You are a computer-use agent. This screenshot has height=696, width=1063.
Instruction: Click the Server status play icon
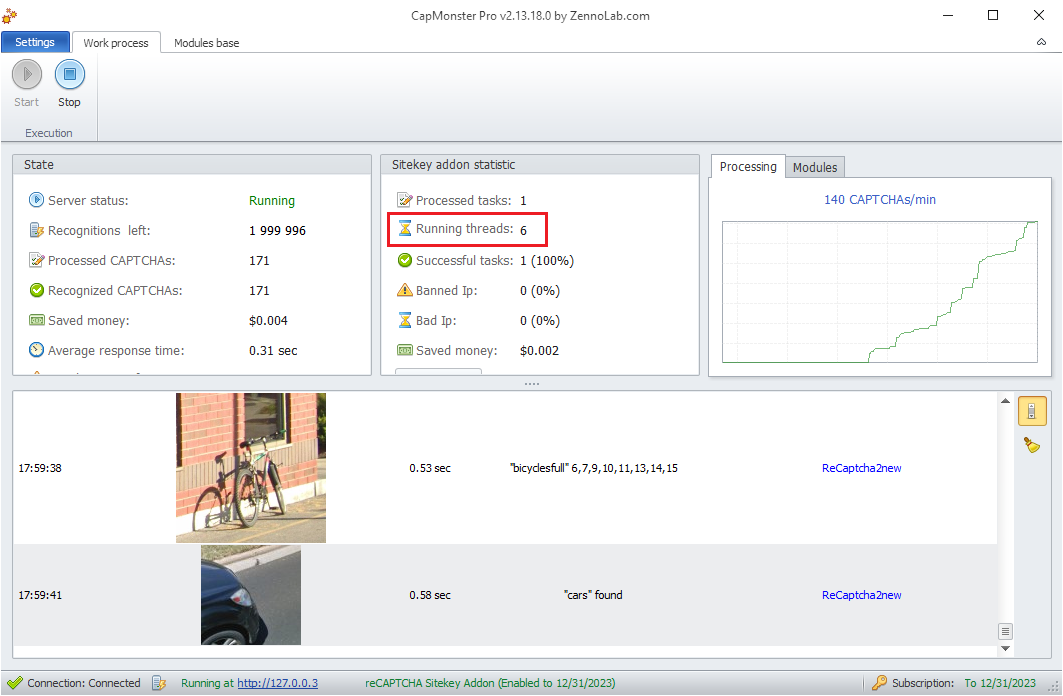(x=37, y=200)
